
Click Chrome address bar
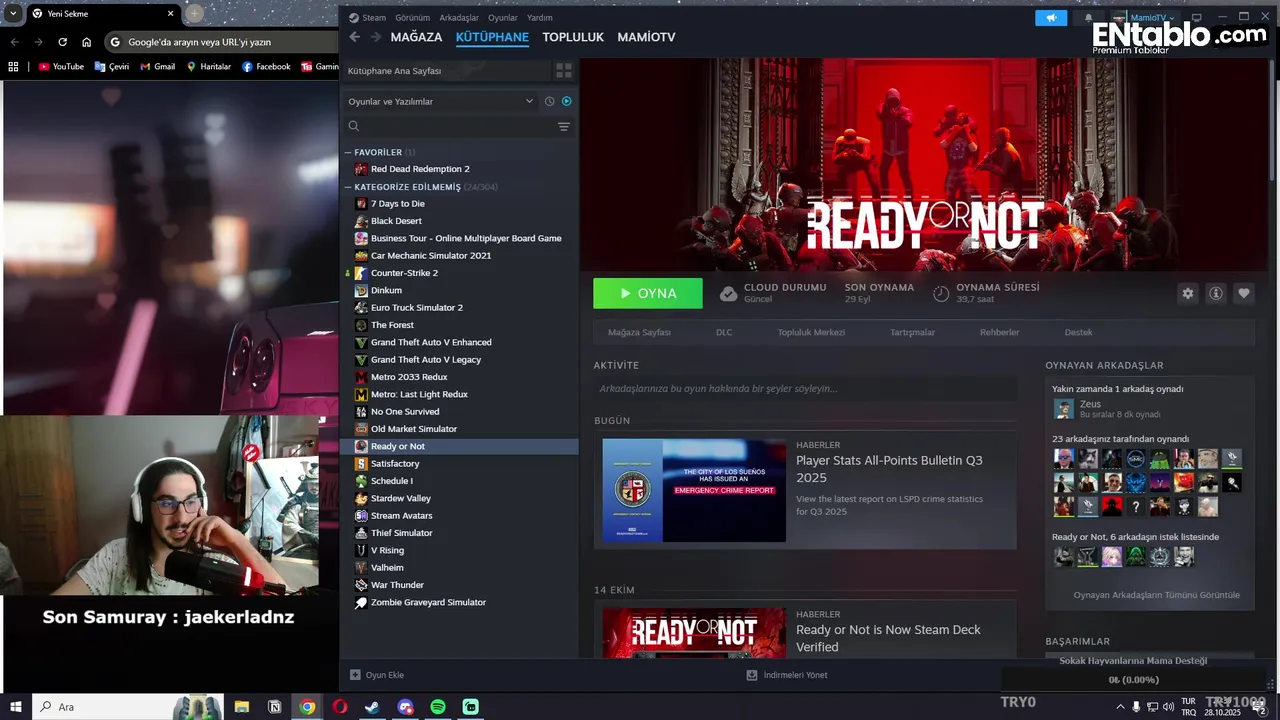coord(222,42)
